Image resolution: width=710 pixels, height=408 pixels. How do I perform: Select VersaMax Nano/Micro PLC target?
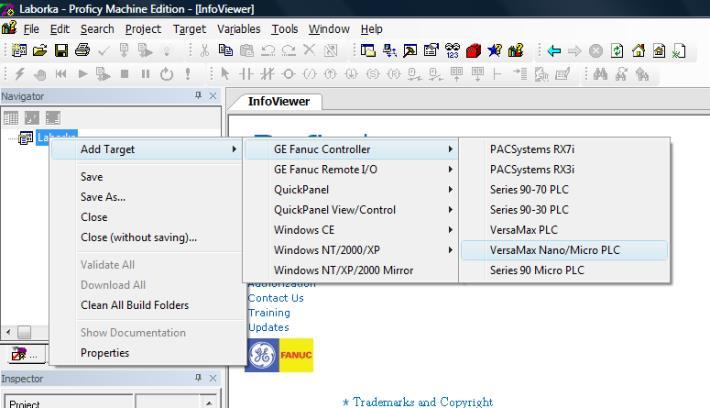[x=564, y=250]
